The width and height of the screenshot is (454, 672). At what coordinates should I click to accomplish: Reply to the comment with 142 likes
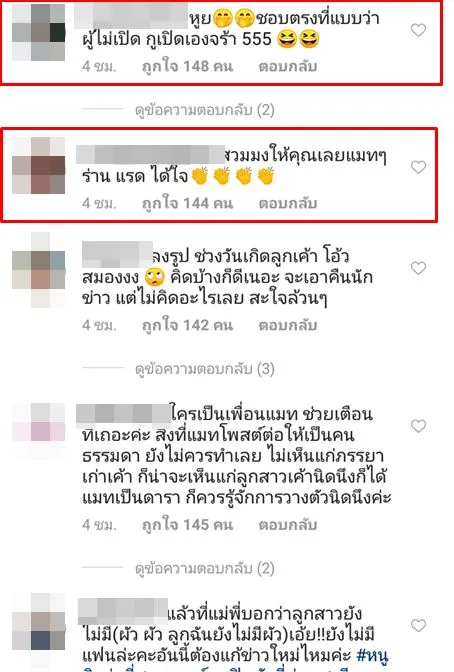(x=288, y=325)
